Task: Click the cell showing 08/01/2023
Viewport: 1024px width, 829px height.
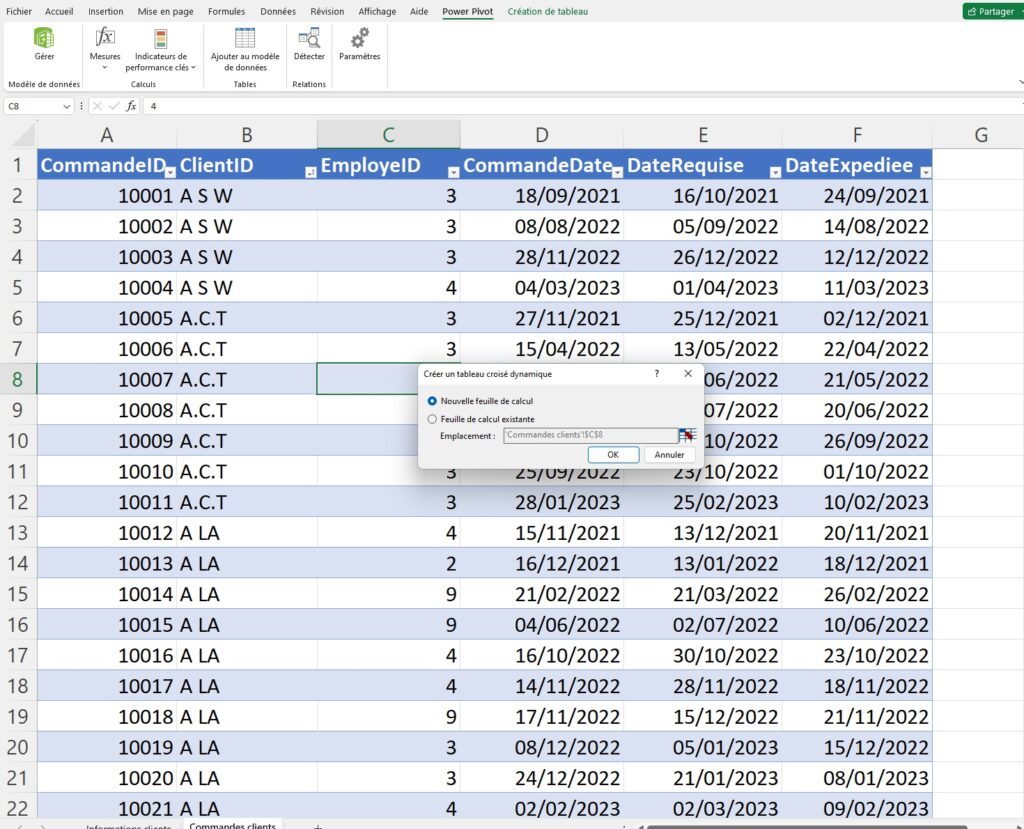Action: pos(857,778)
